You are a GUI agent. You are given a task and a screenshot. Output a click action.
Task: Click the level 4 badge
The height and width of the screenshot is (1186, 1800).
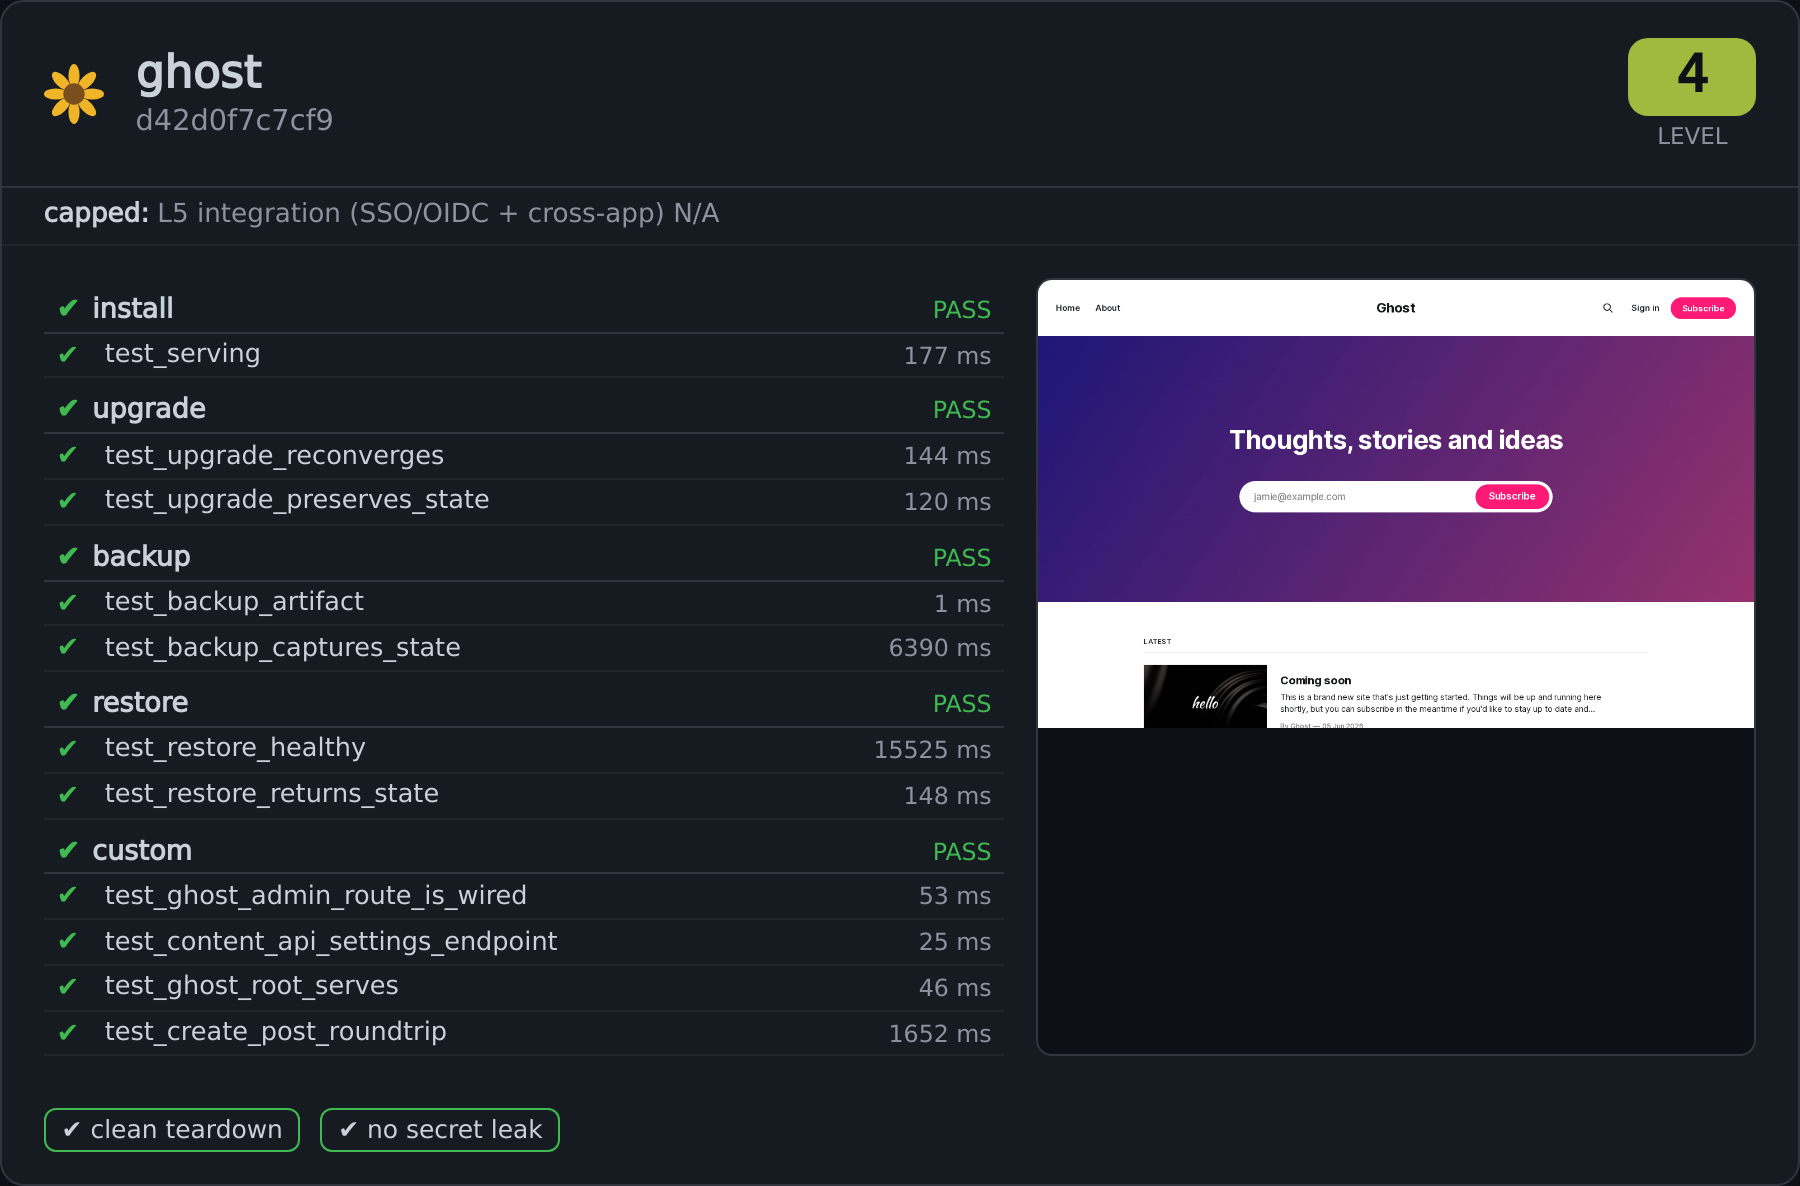[1692, 77]
